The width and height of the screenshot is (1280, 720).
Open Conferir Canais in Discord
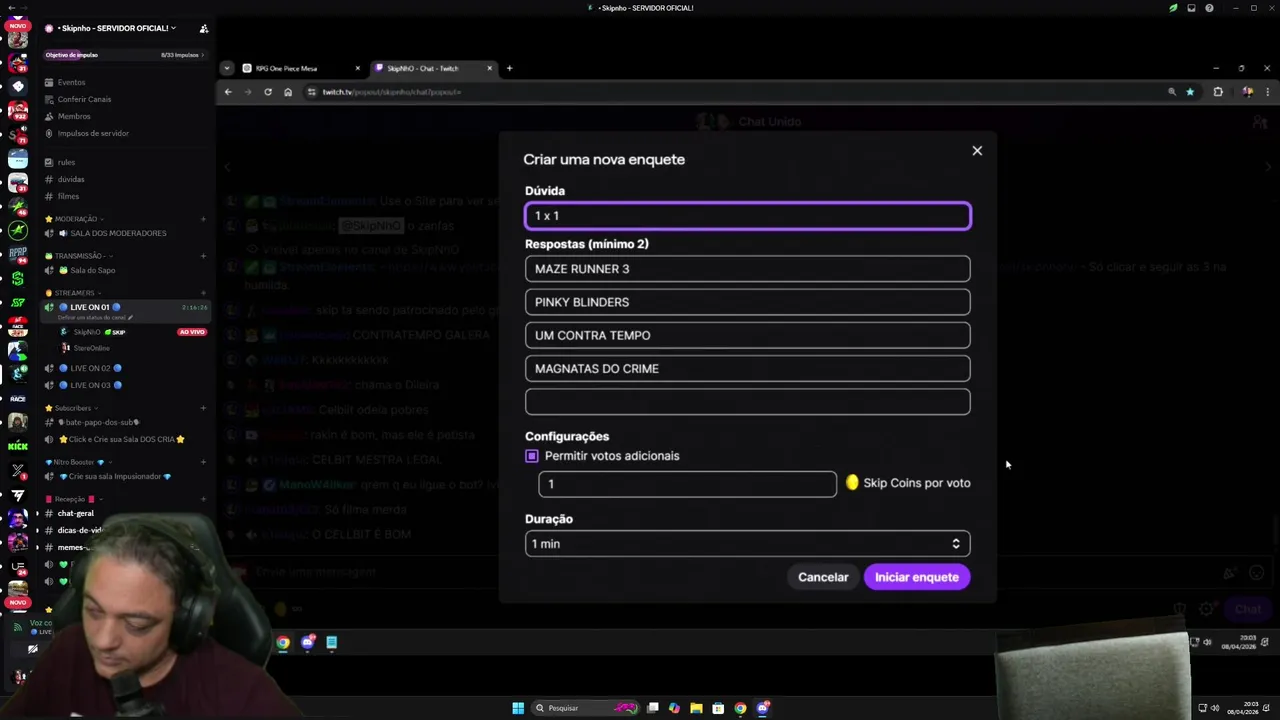(84, 99)
